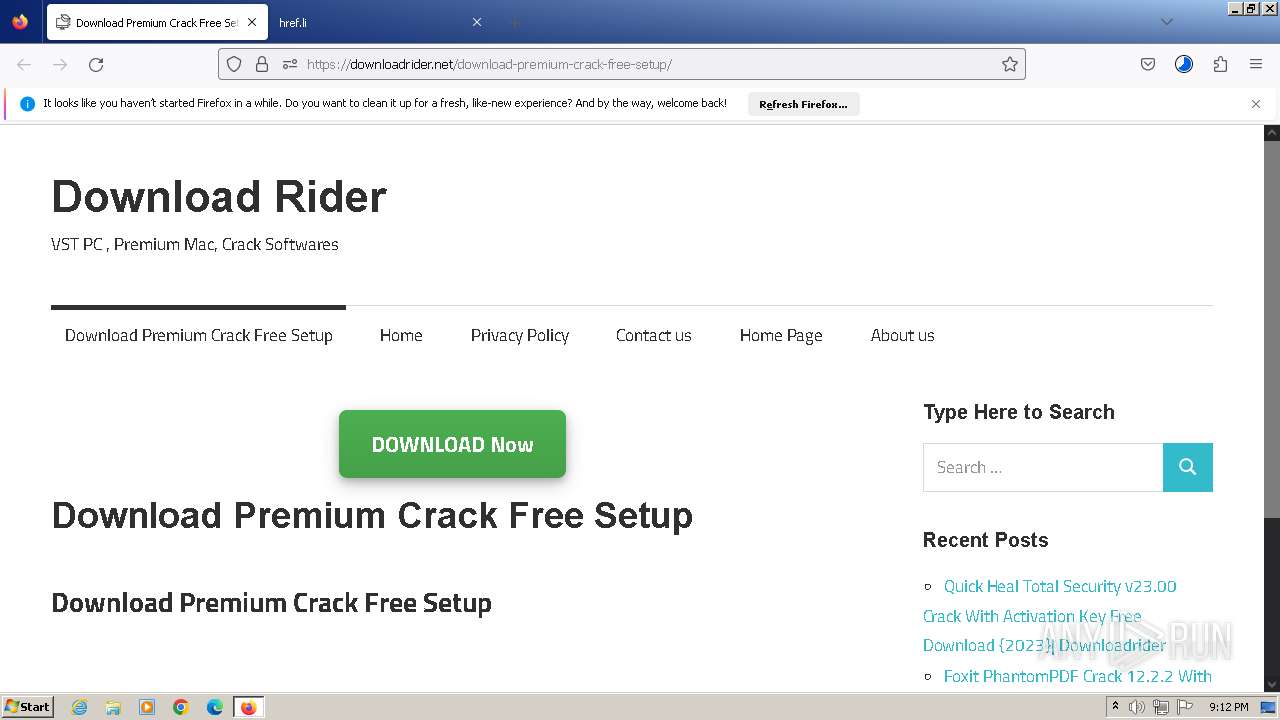Screen dimensions: 1280x720
Task: Click the site padlock icon
Action: click(262, 64)
